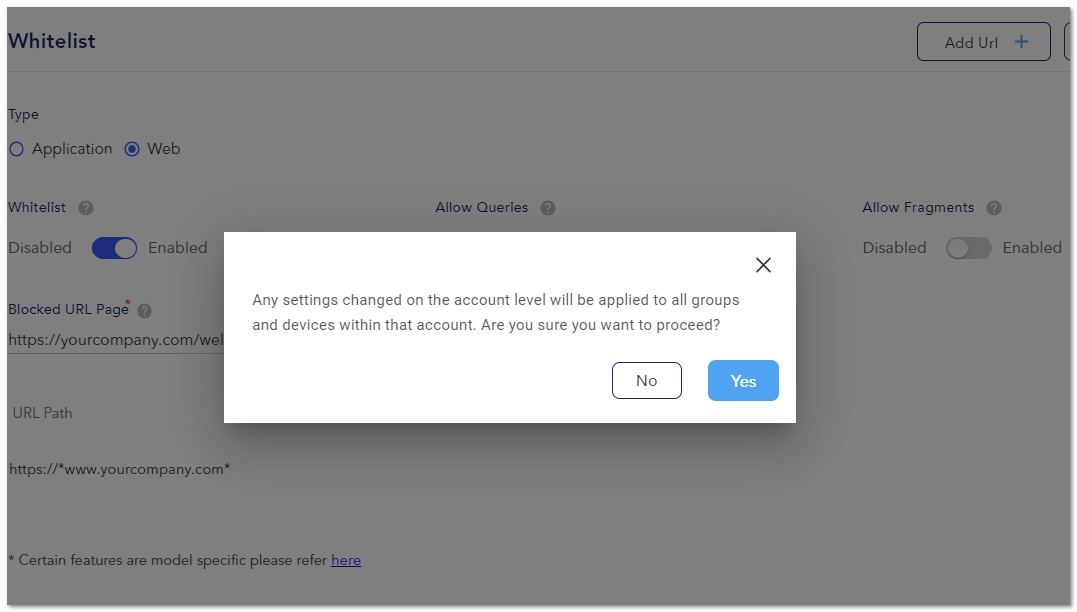
Task: Close the confirmation dialog with the X icon
Action: click(x=763, y=265)
